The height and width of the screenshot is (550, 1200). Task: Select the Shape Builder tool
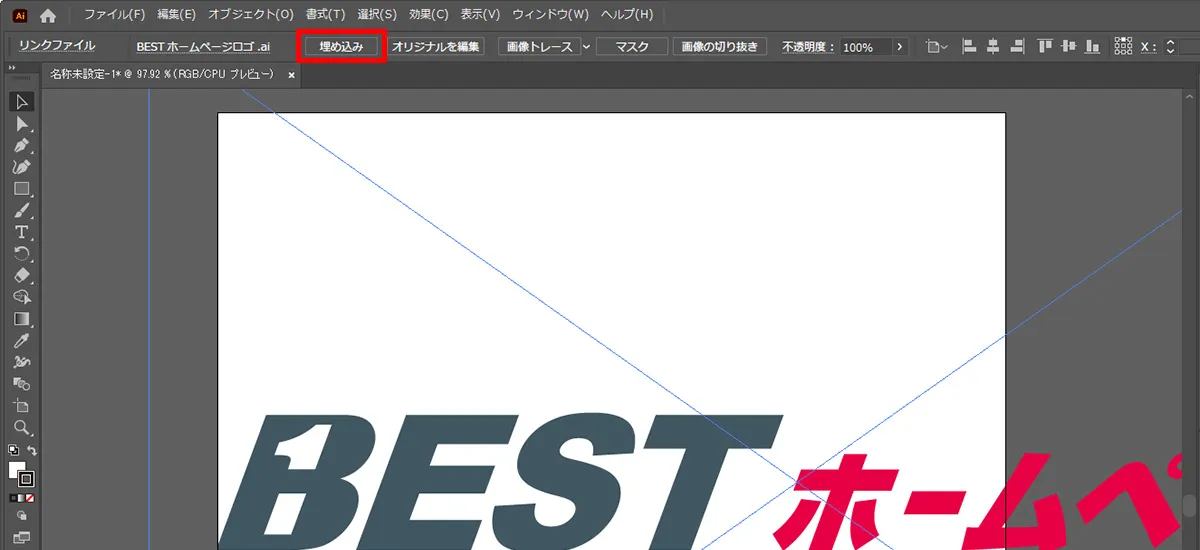point(21,297)
